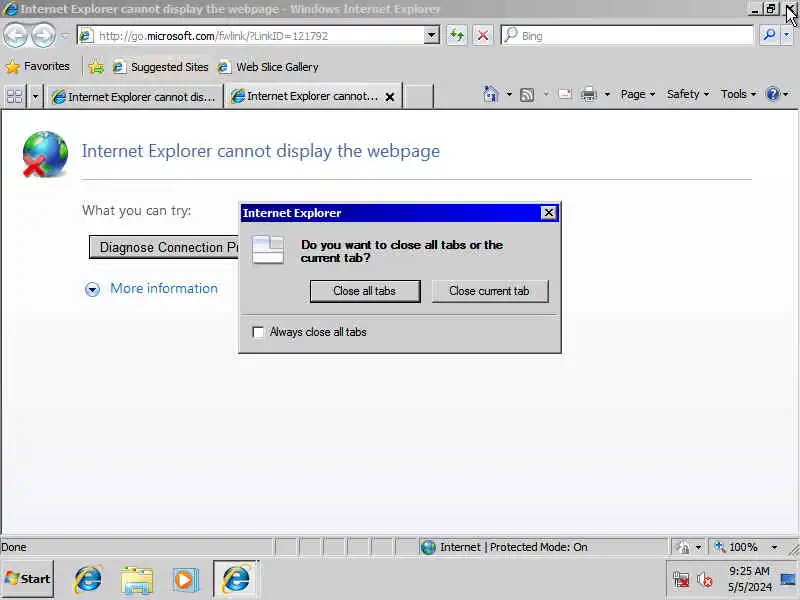Click the network disconnected tray icon
Screen dimensions: 800x600
(x=681, y=580)
